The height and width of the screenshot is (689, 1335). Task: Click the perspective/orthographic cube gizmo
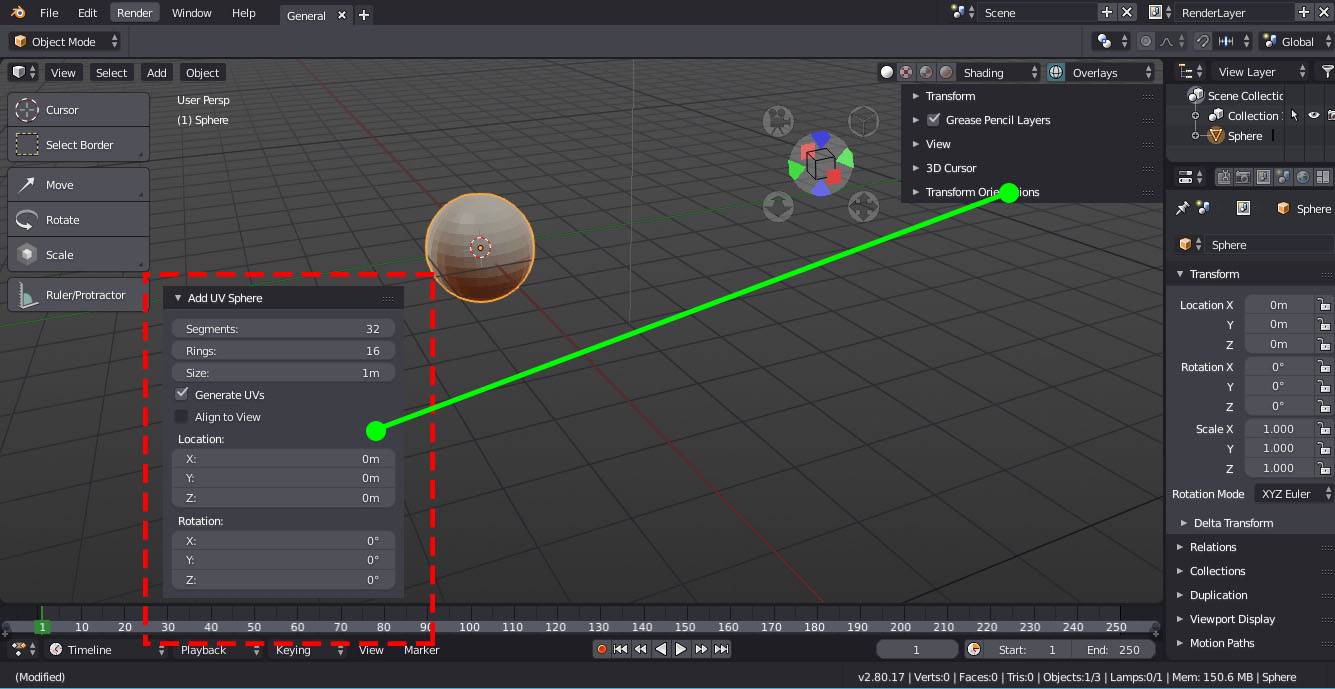pos(863,121)
